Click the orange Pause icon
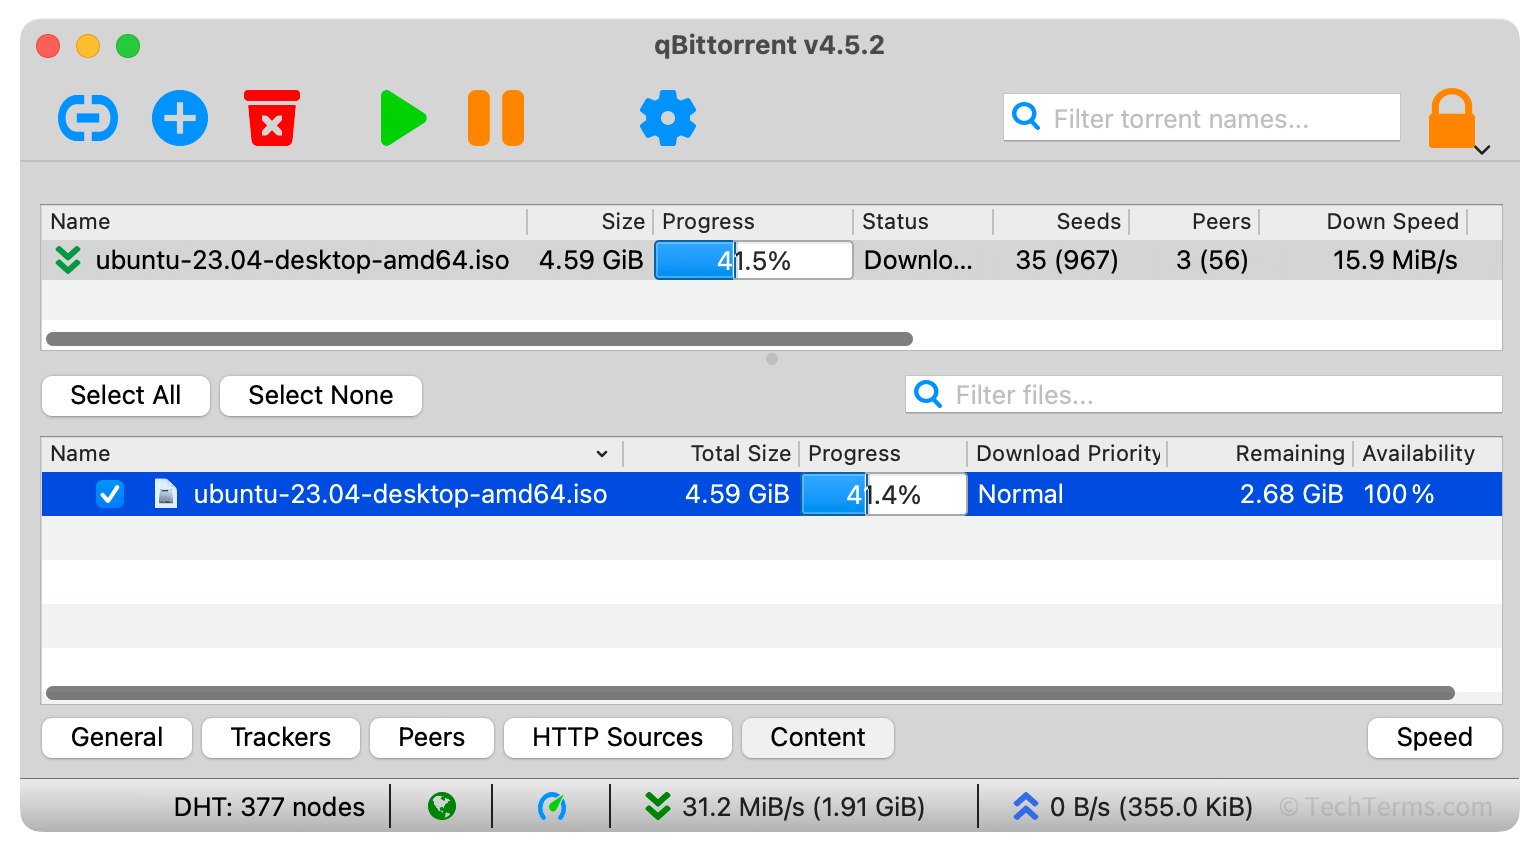Viewport: 1540px width, 850px height. pos(496,118)
